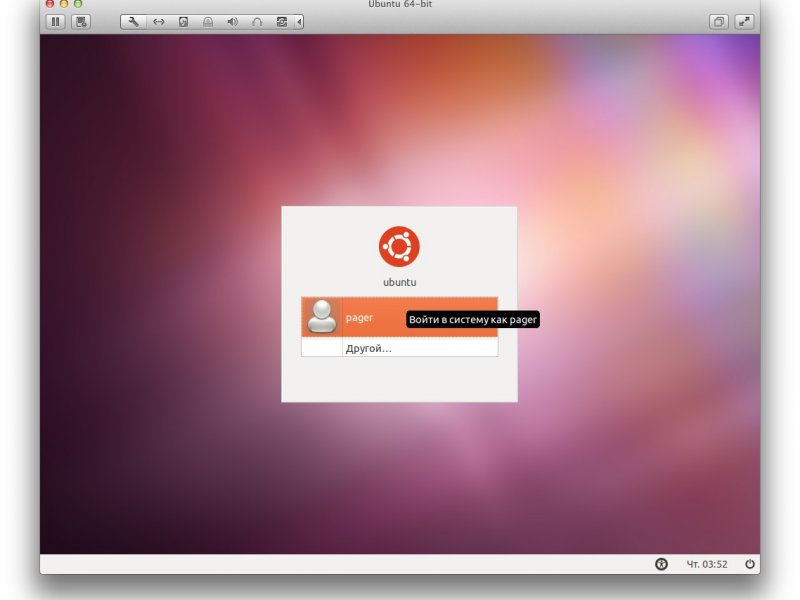Click the headphone-shaped USB device icon

pos(257,22)
